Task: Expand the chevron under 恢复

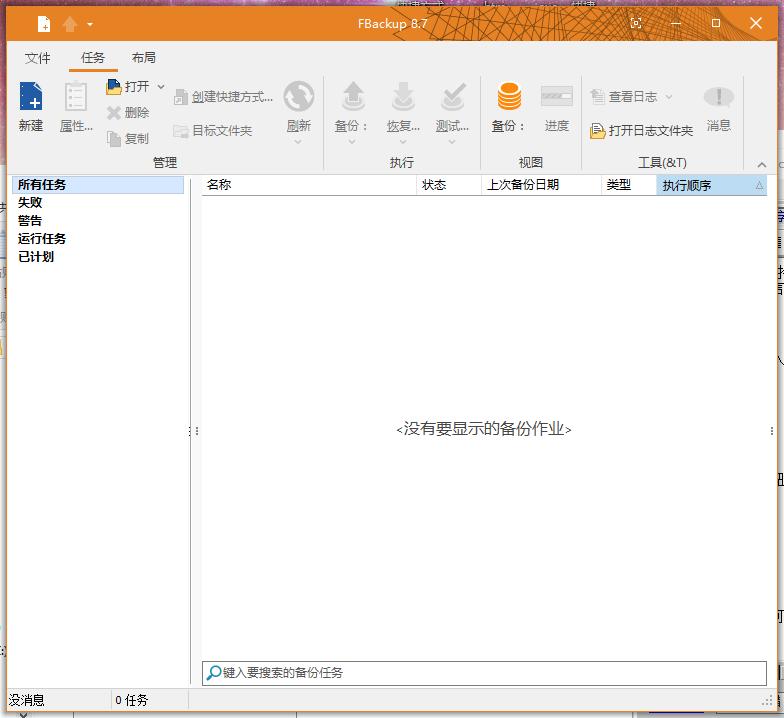Action: [403, 142]
